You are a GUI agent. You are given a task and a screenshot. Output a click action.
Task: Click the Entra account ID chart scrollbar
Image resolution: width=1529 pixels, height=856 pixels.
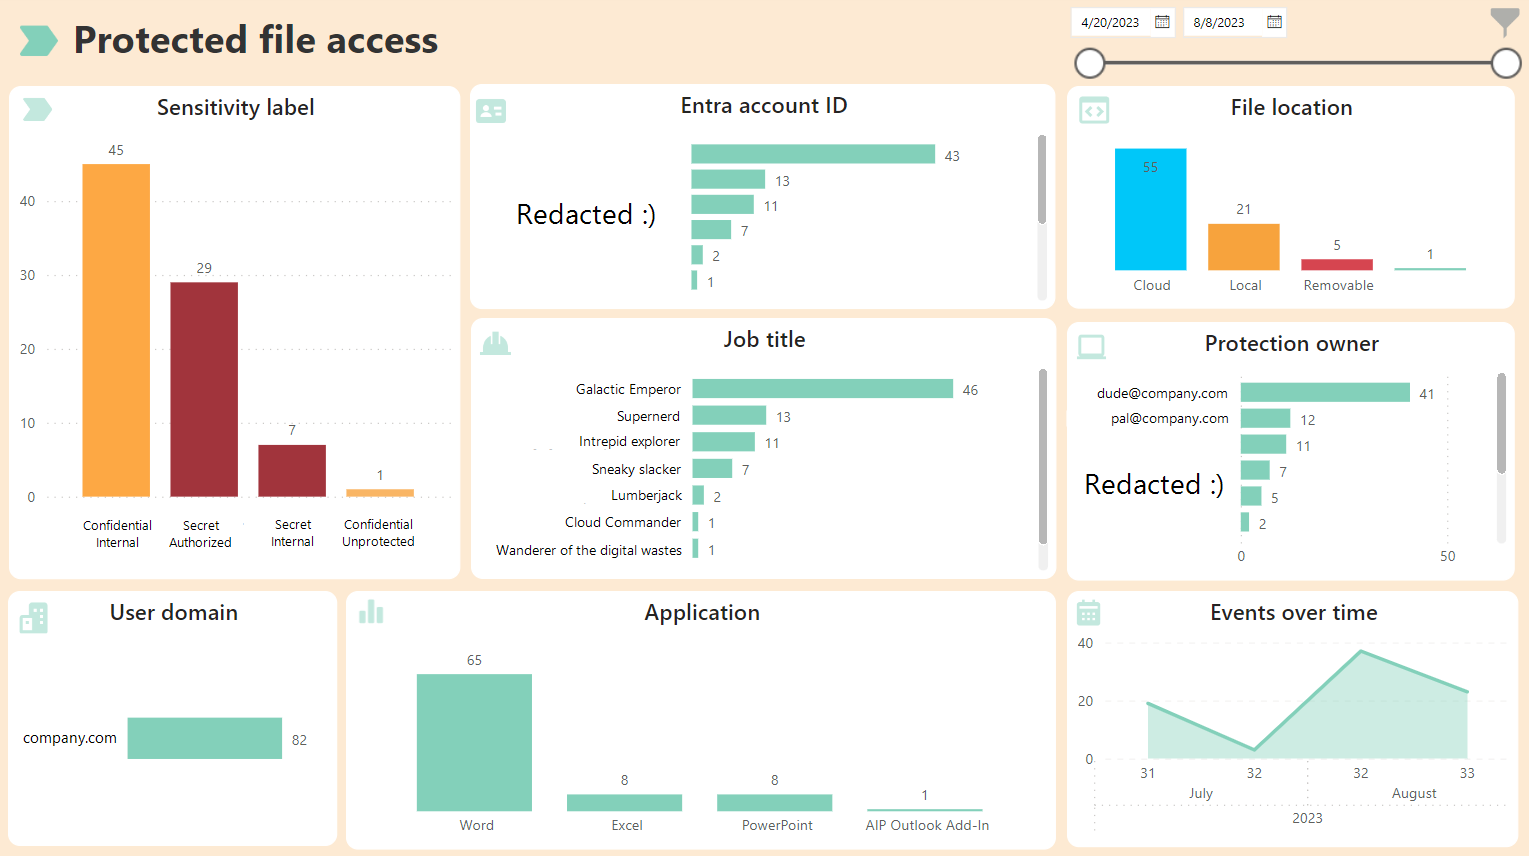[x=1041, y=180]
